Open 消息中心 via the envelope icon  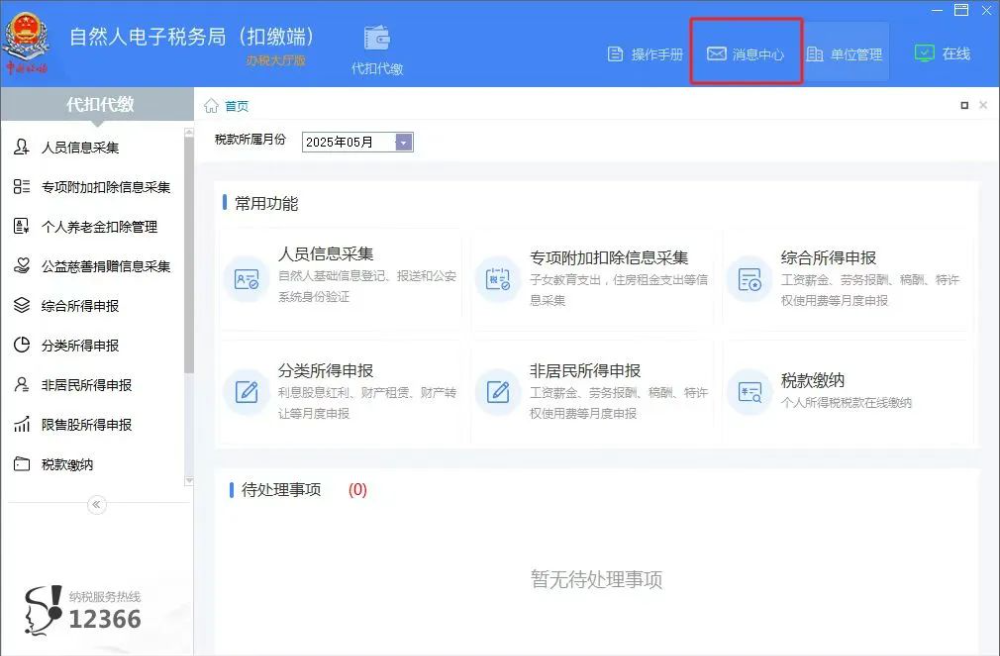pyautogui.click(x=715, y=53)
